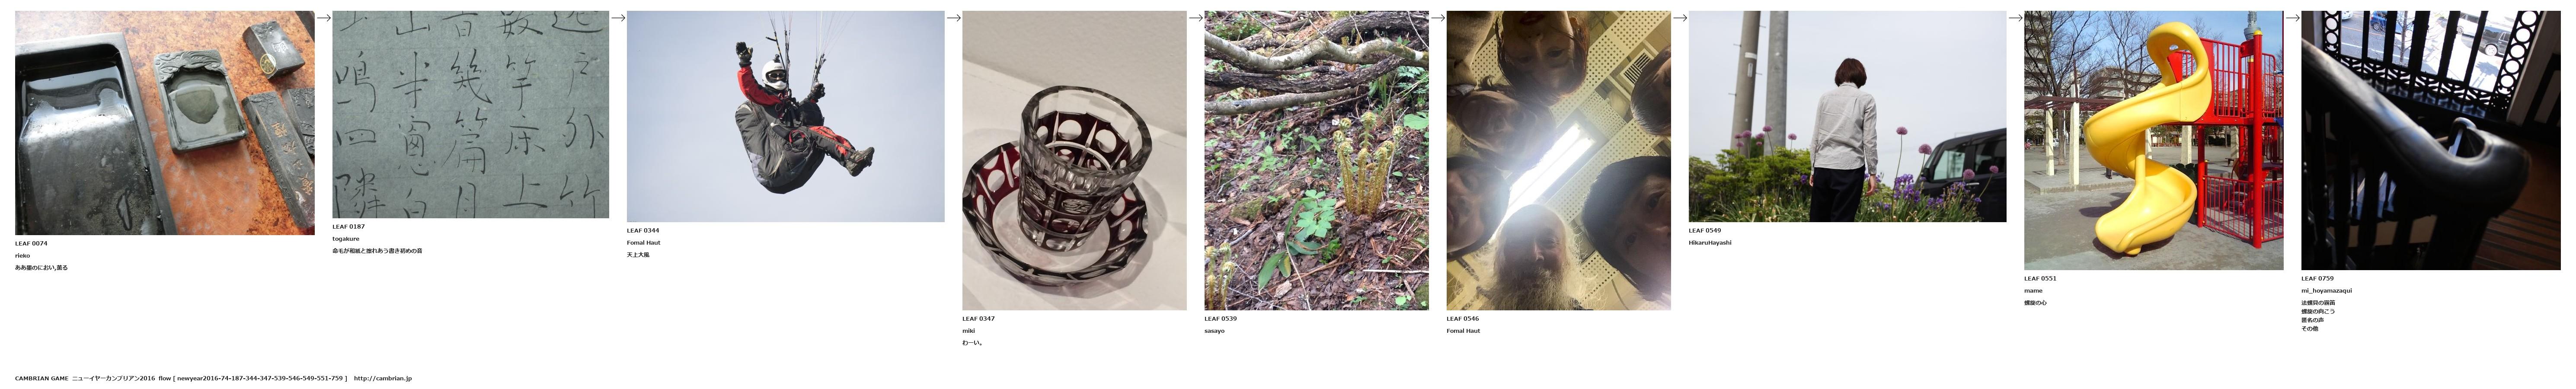Viewport: 2576px width, 389px height.
Task: Click the LEAF 0187 label
Action: [x=348, y=227]
